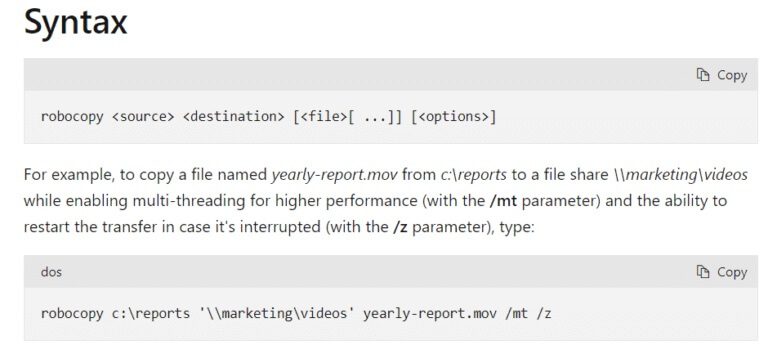Select the <destination> placeholder in the syntax line
The width and height of the screenshot is (768, 363).
tap(234, 117)
